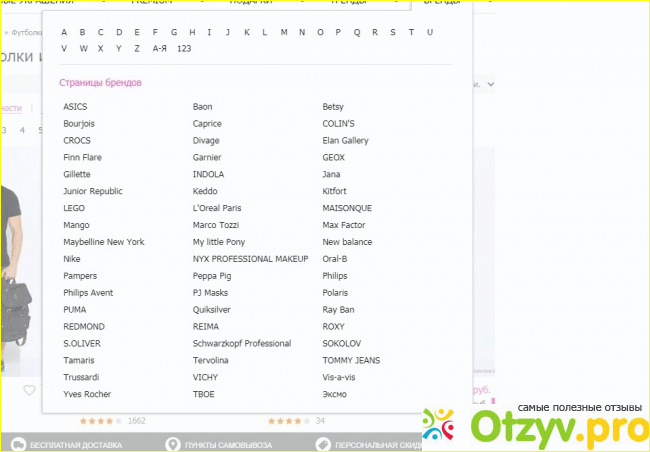Select the А-Я Cyrillic letter filter
Viewport: 650px width, 452px height.
coord(159,48)
